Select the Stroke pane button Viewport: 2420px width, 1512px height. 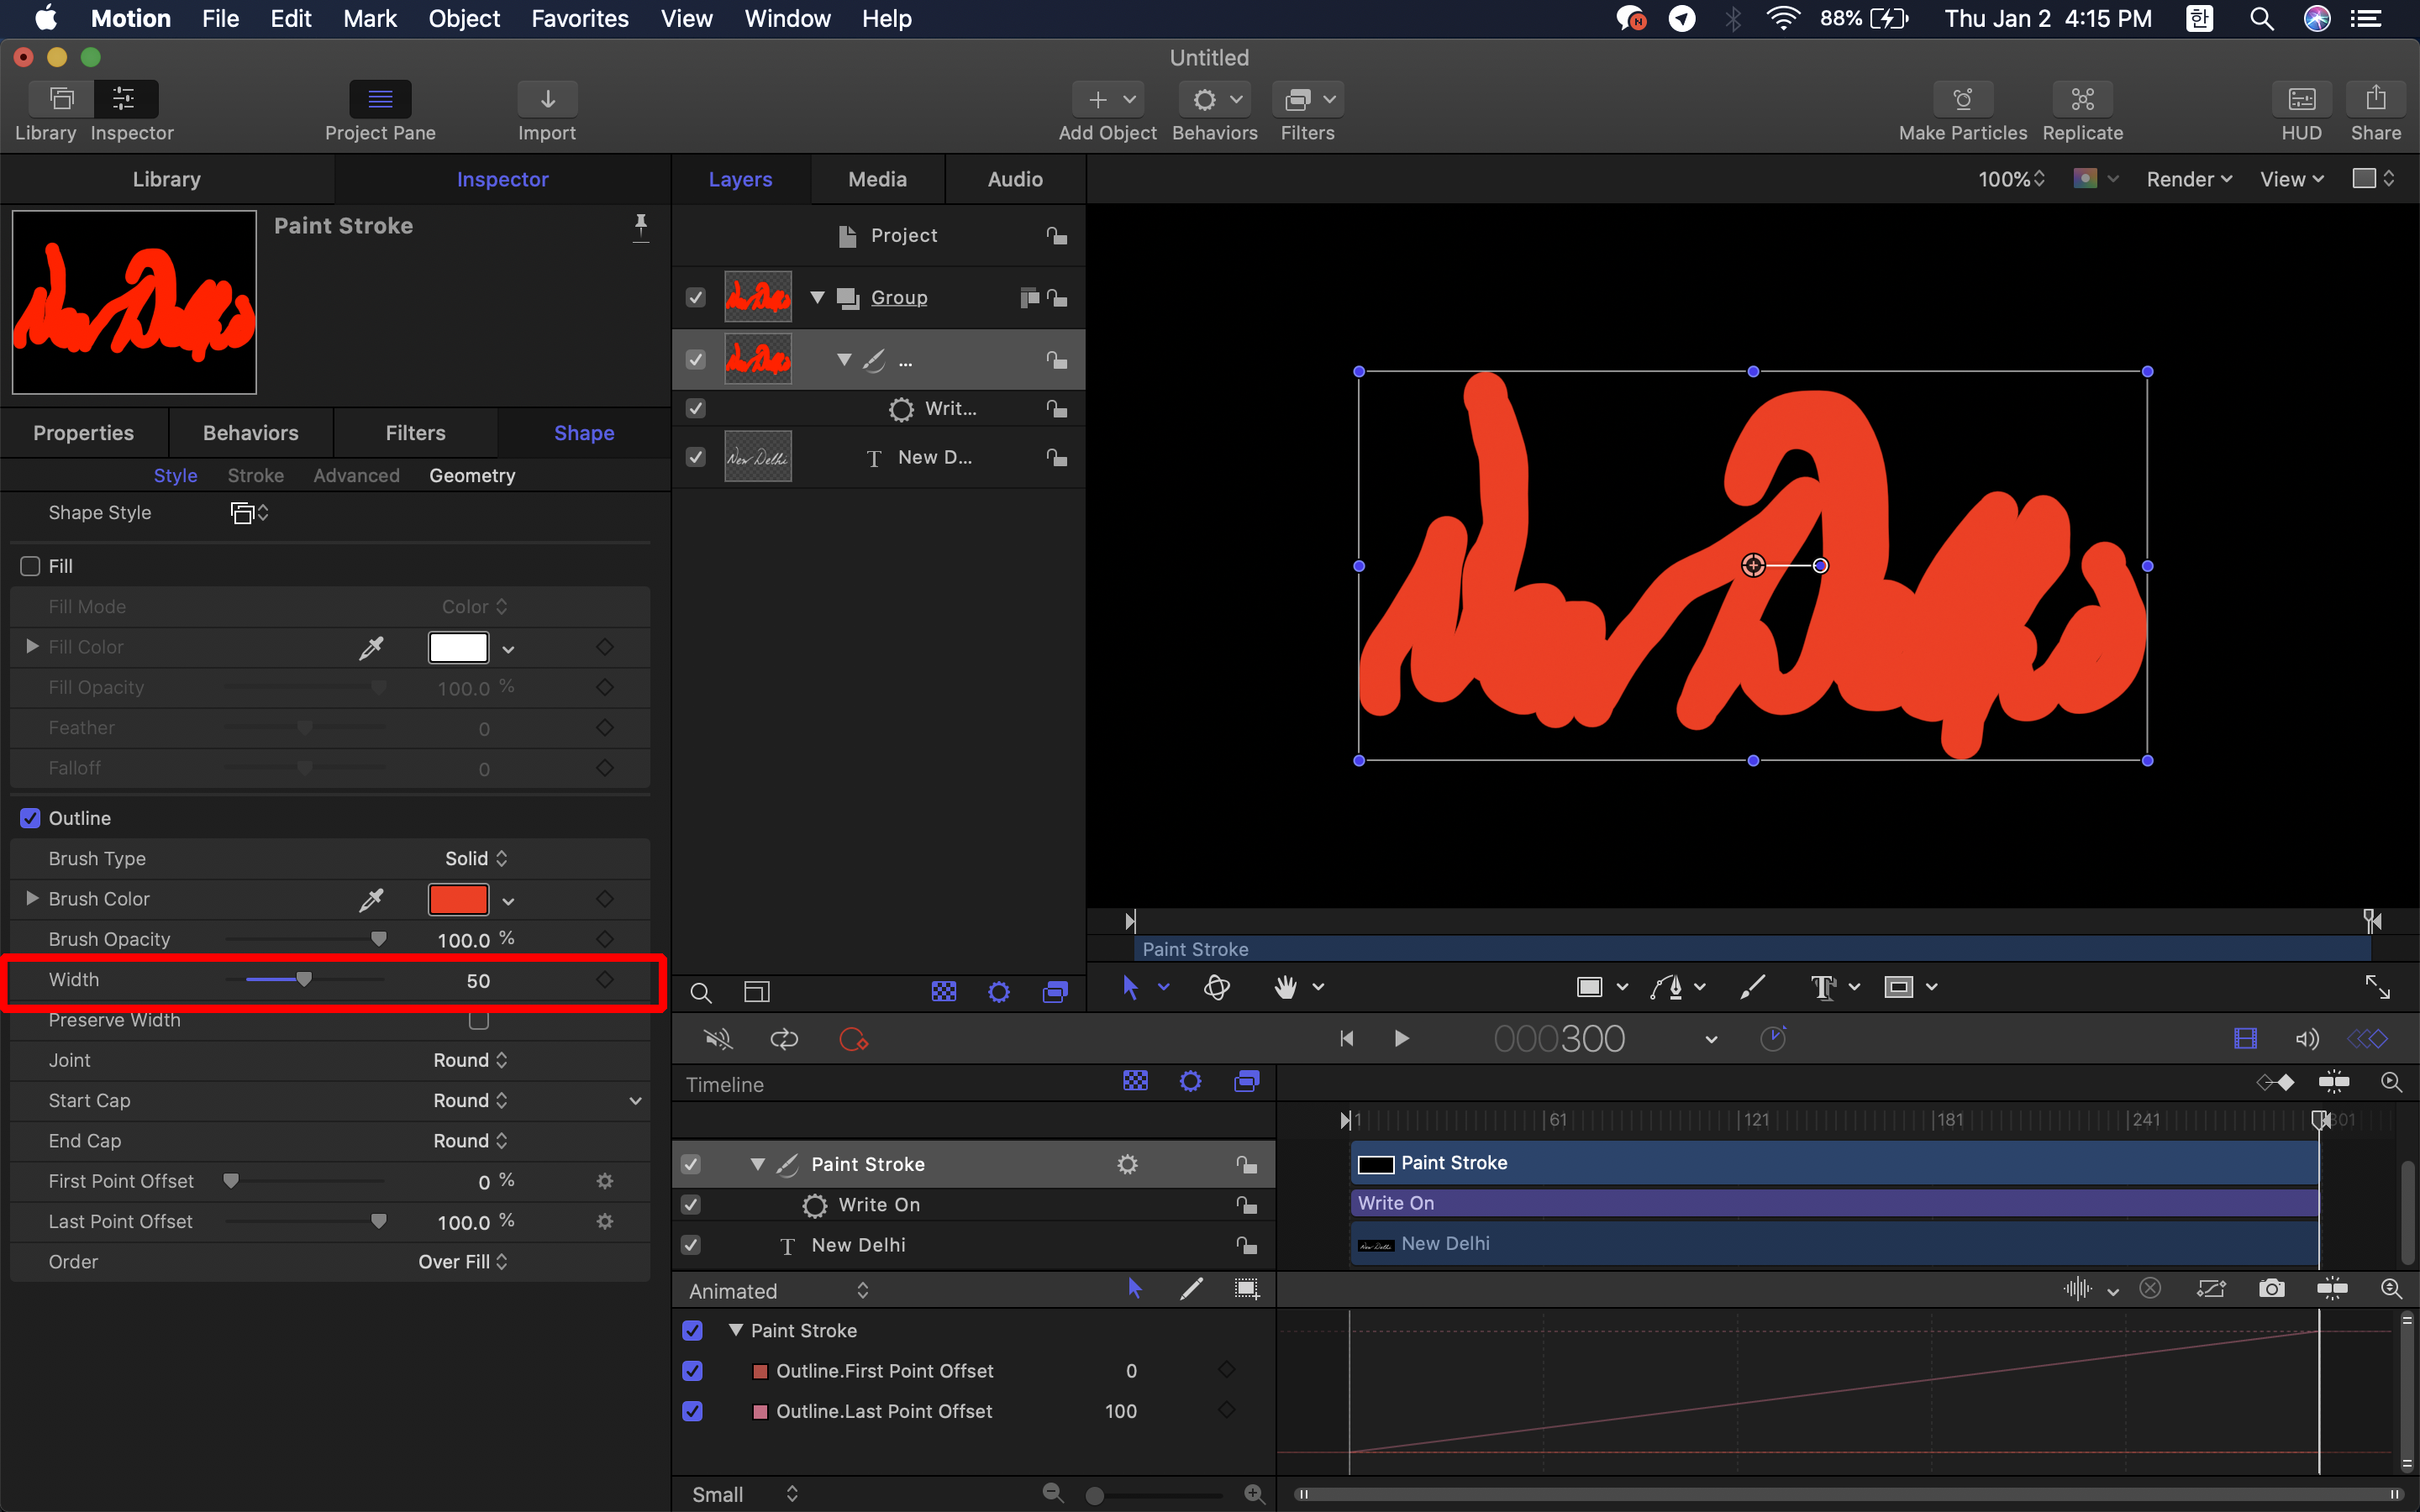[255, 475]
